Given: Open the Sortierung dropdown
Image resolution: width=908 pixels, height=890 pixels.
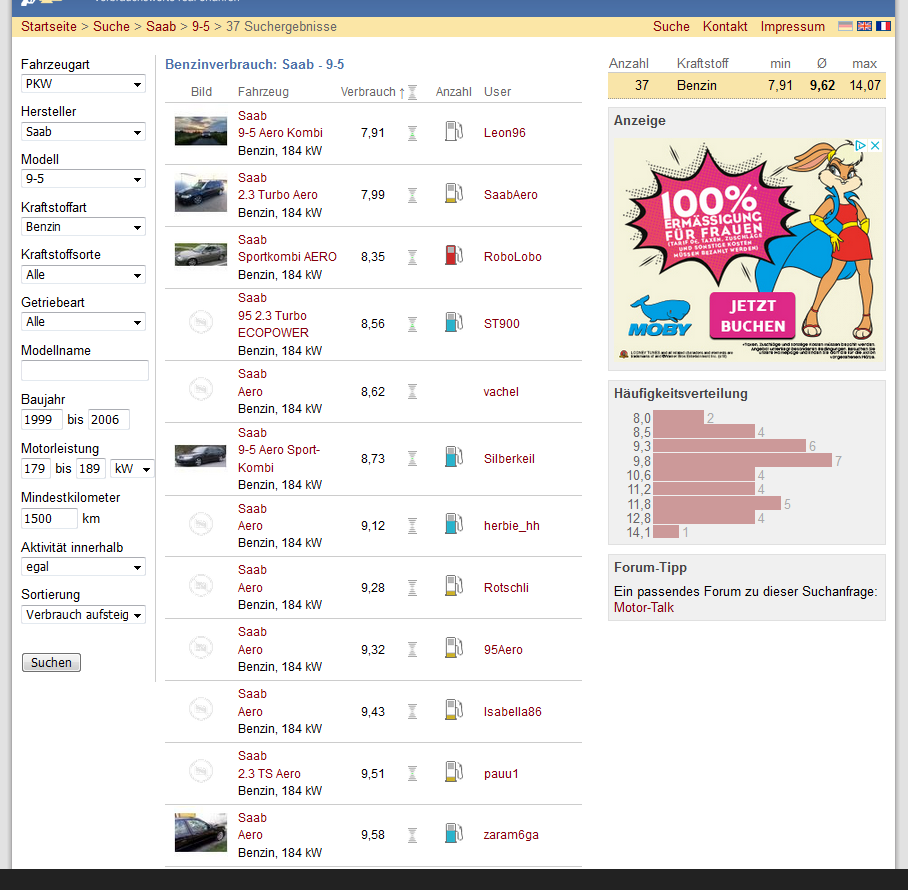Looking at the screenshot, I should coord(83,615).
